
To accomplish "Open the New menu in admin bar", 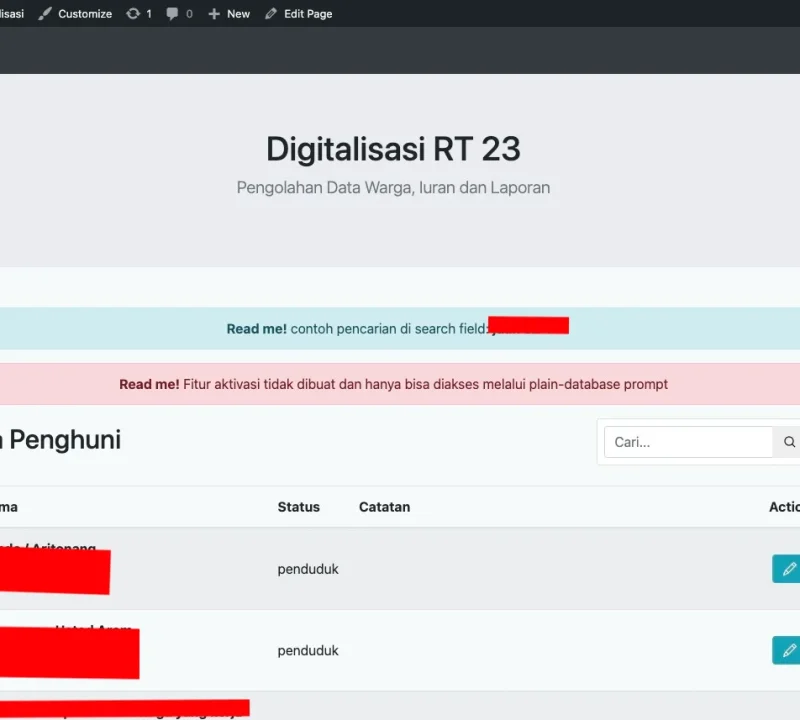I will click(229, 14).
